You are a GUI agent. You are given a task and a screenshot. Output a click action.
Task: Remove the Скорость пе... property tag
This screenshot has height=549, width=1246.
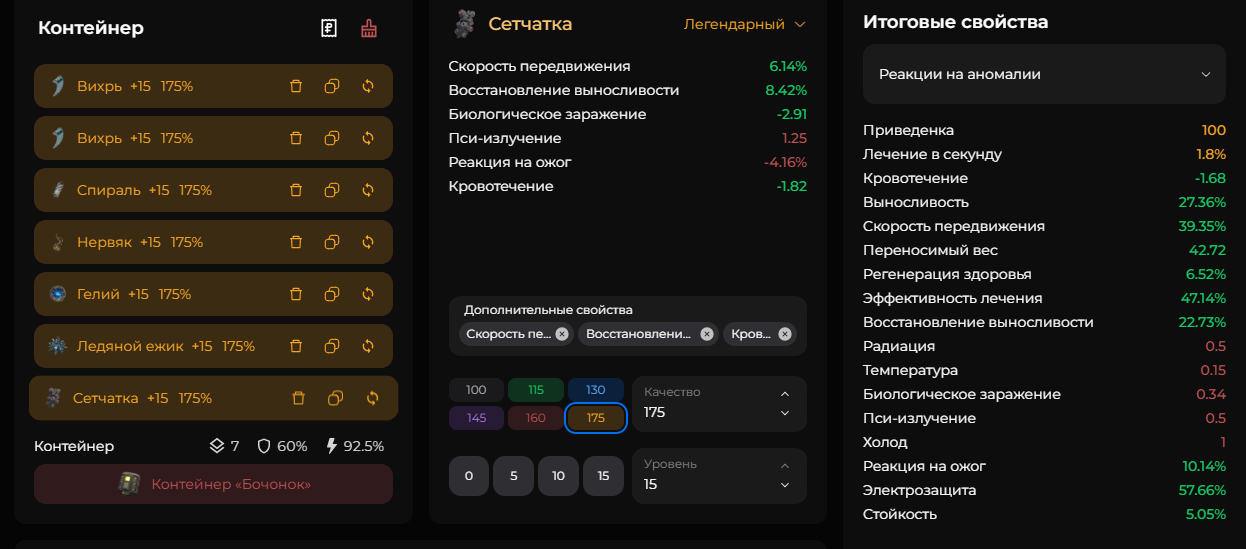562,334
